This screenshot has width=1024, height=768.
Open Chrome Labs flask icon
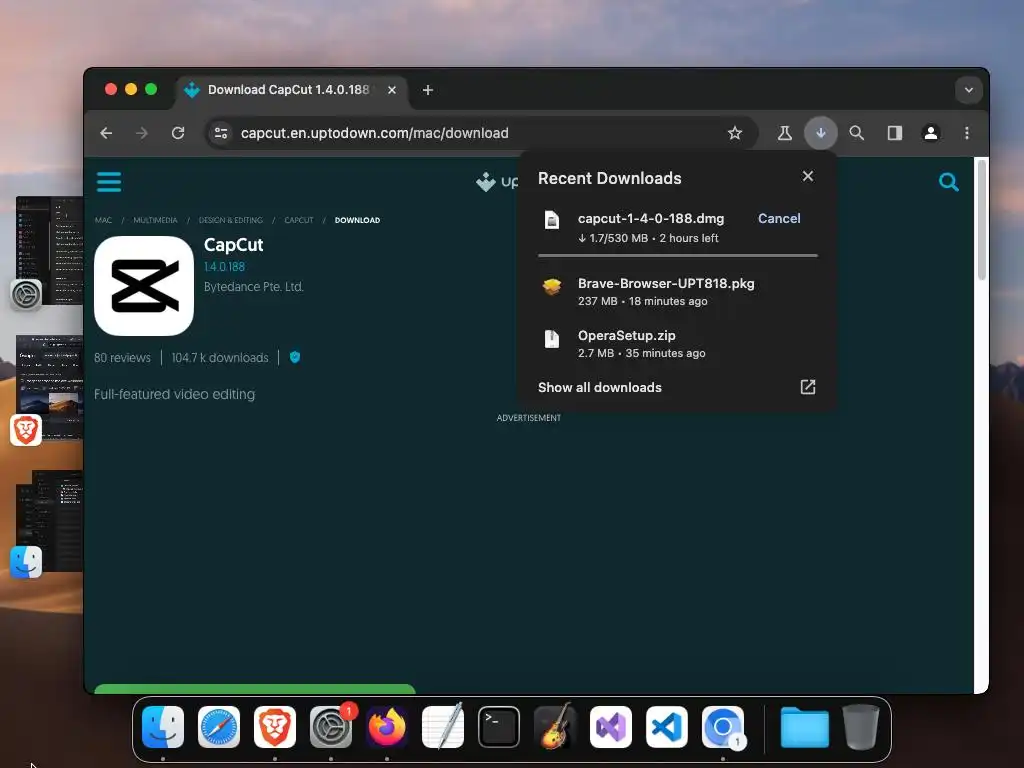(x=784, y=133)
